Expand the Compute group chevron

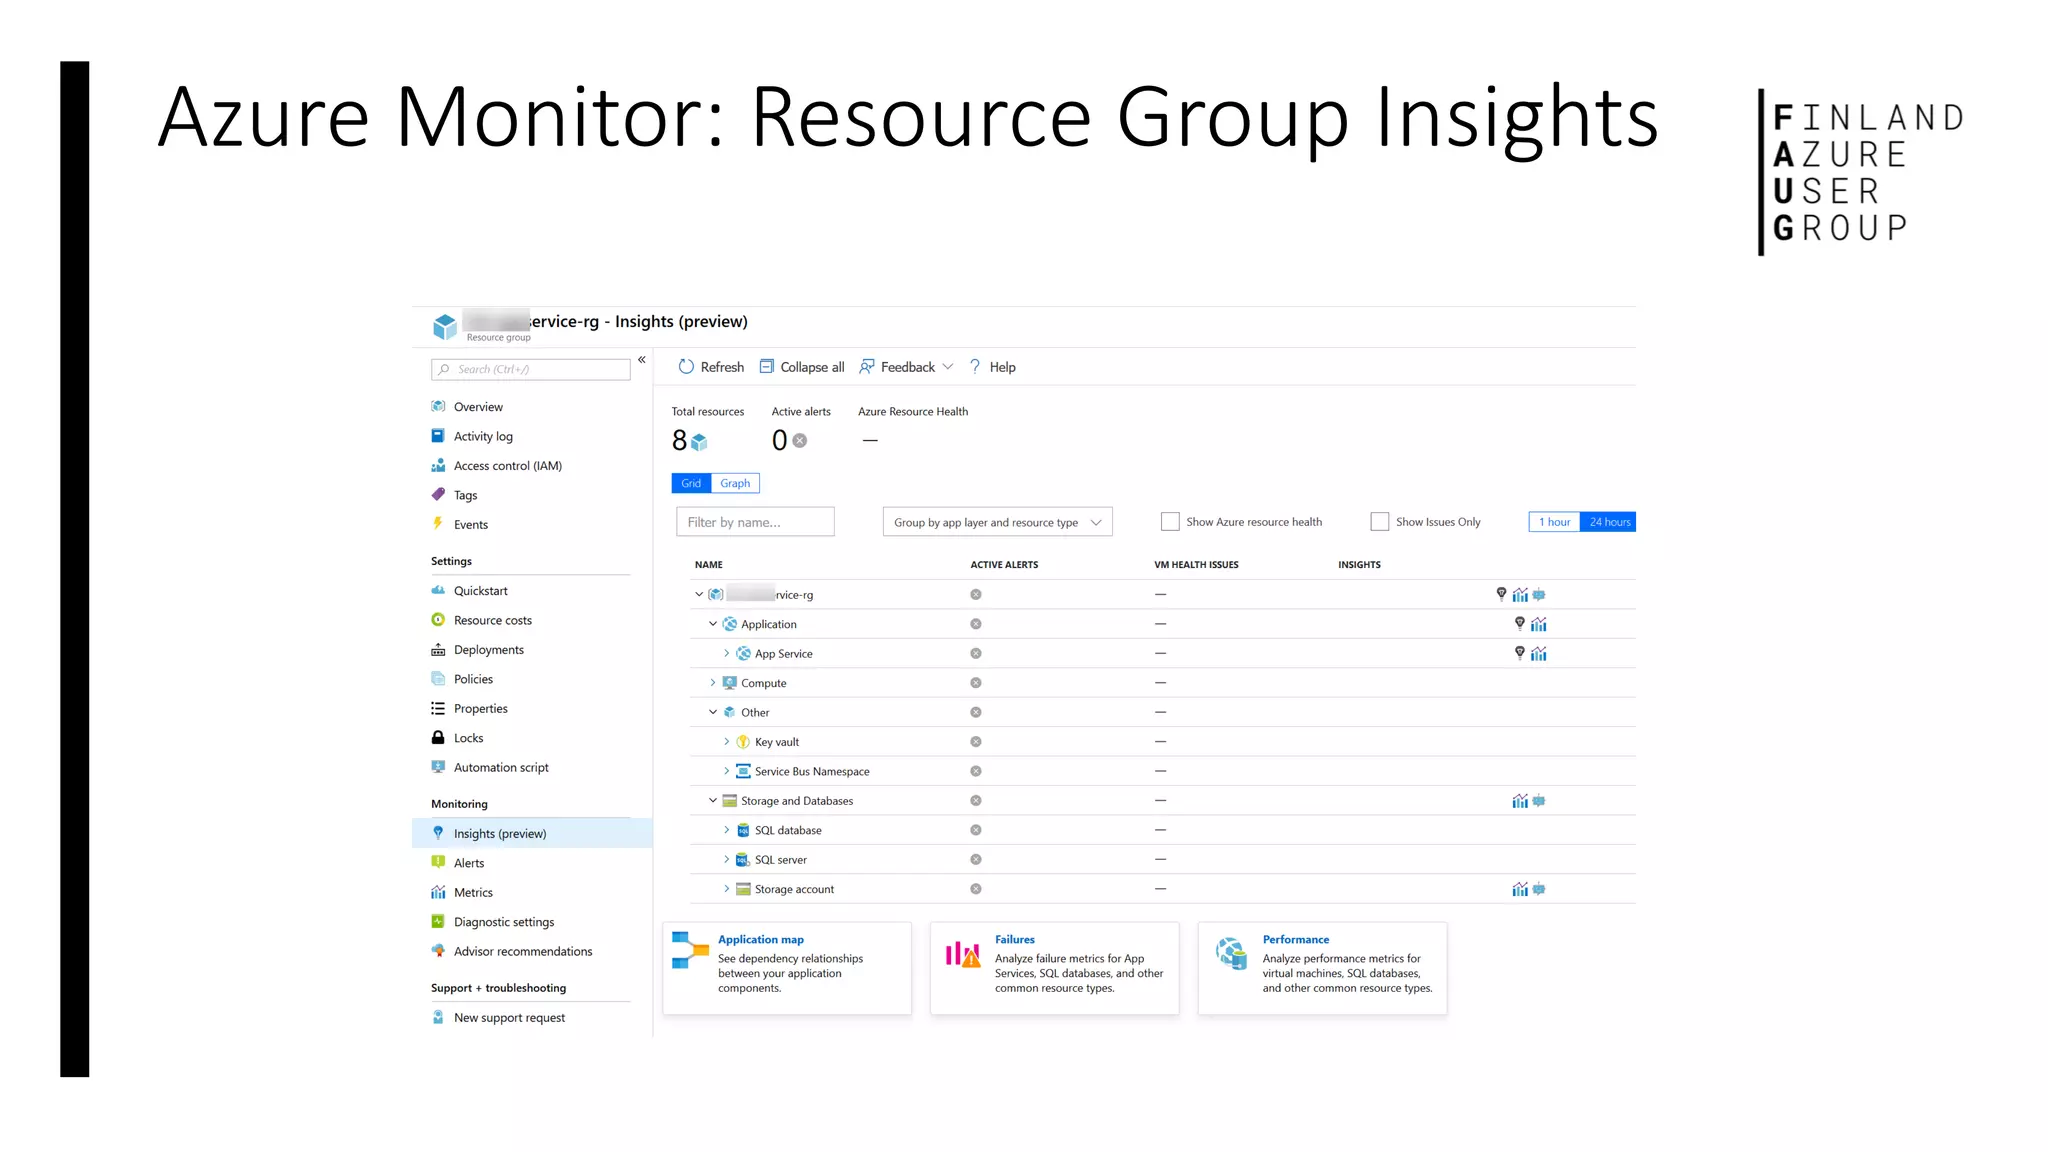pos(713,682)
